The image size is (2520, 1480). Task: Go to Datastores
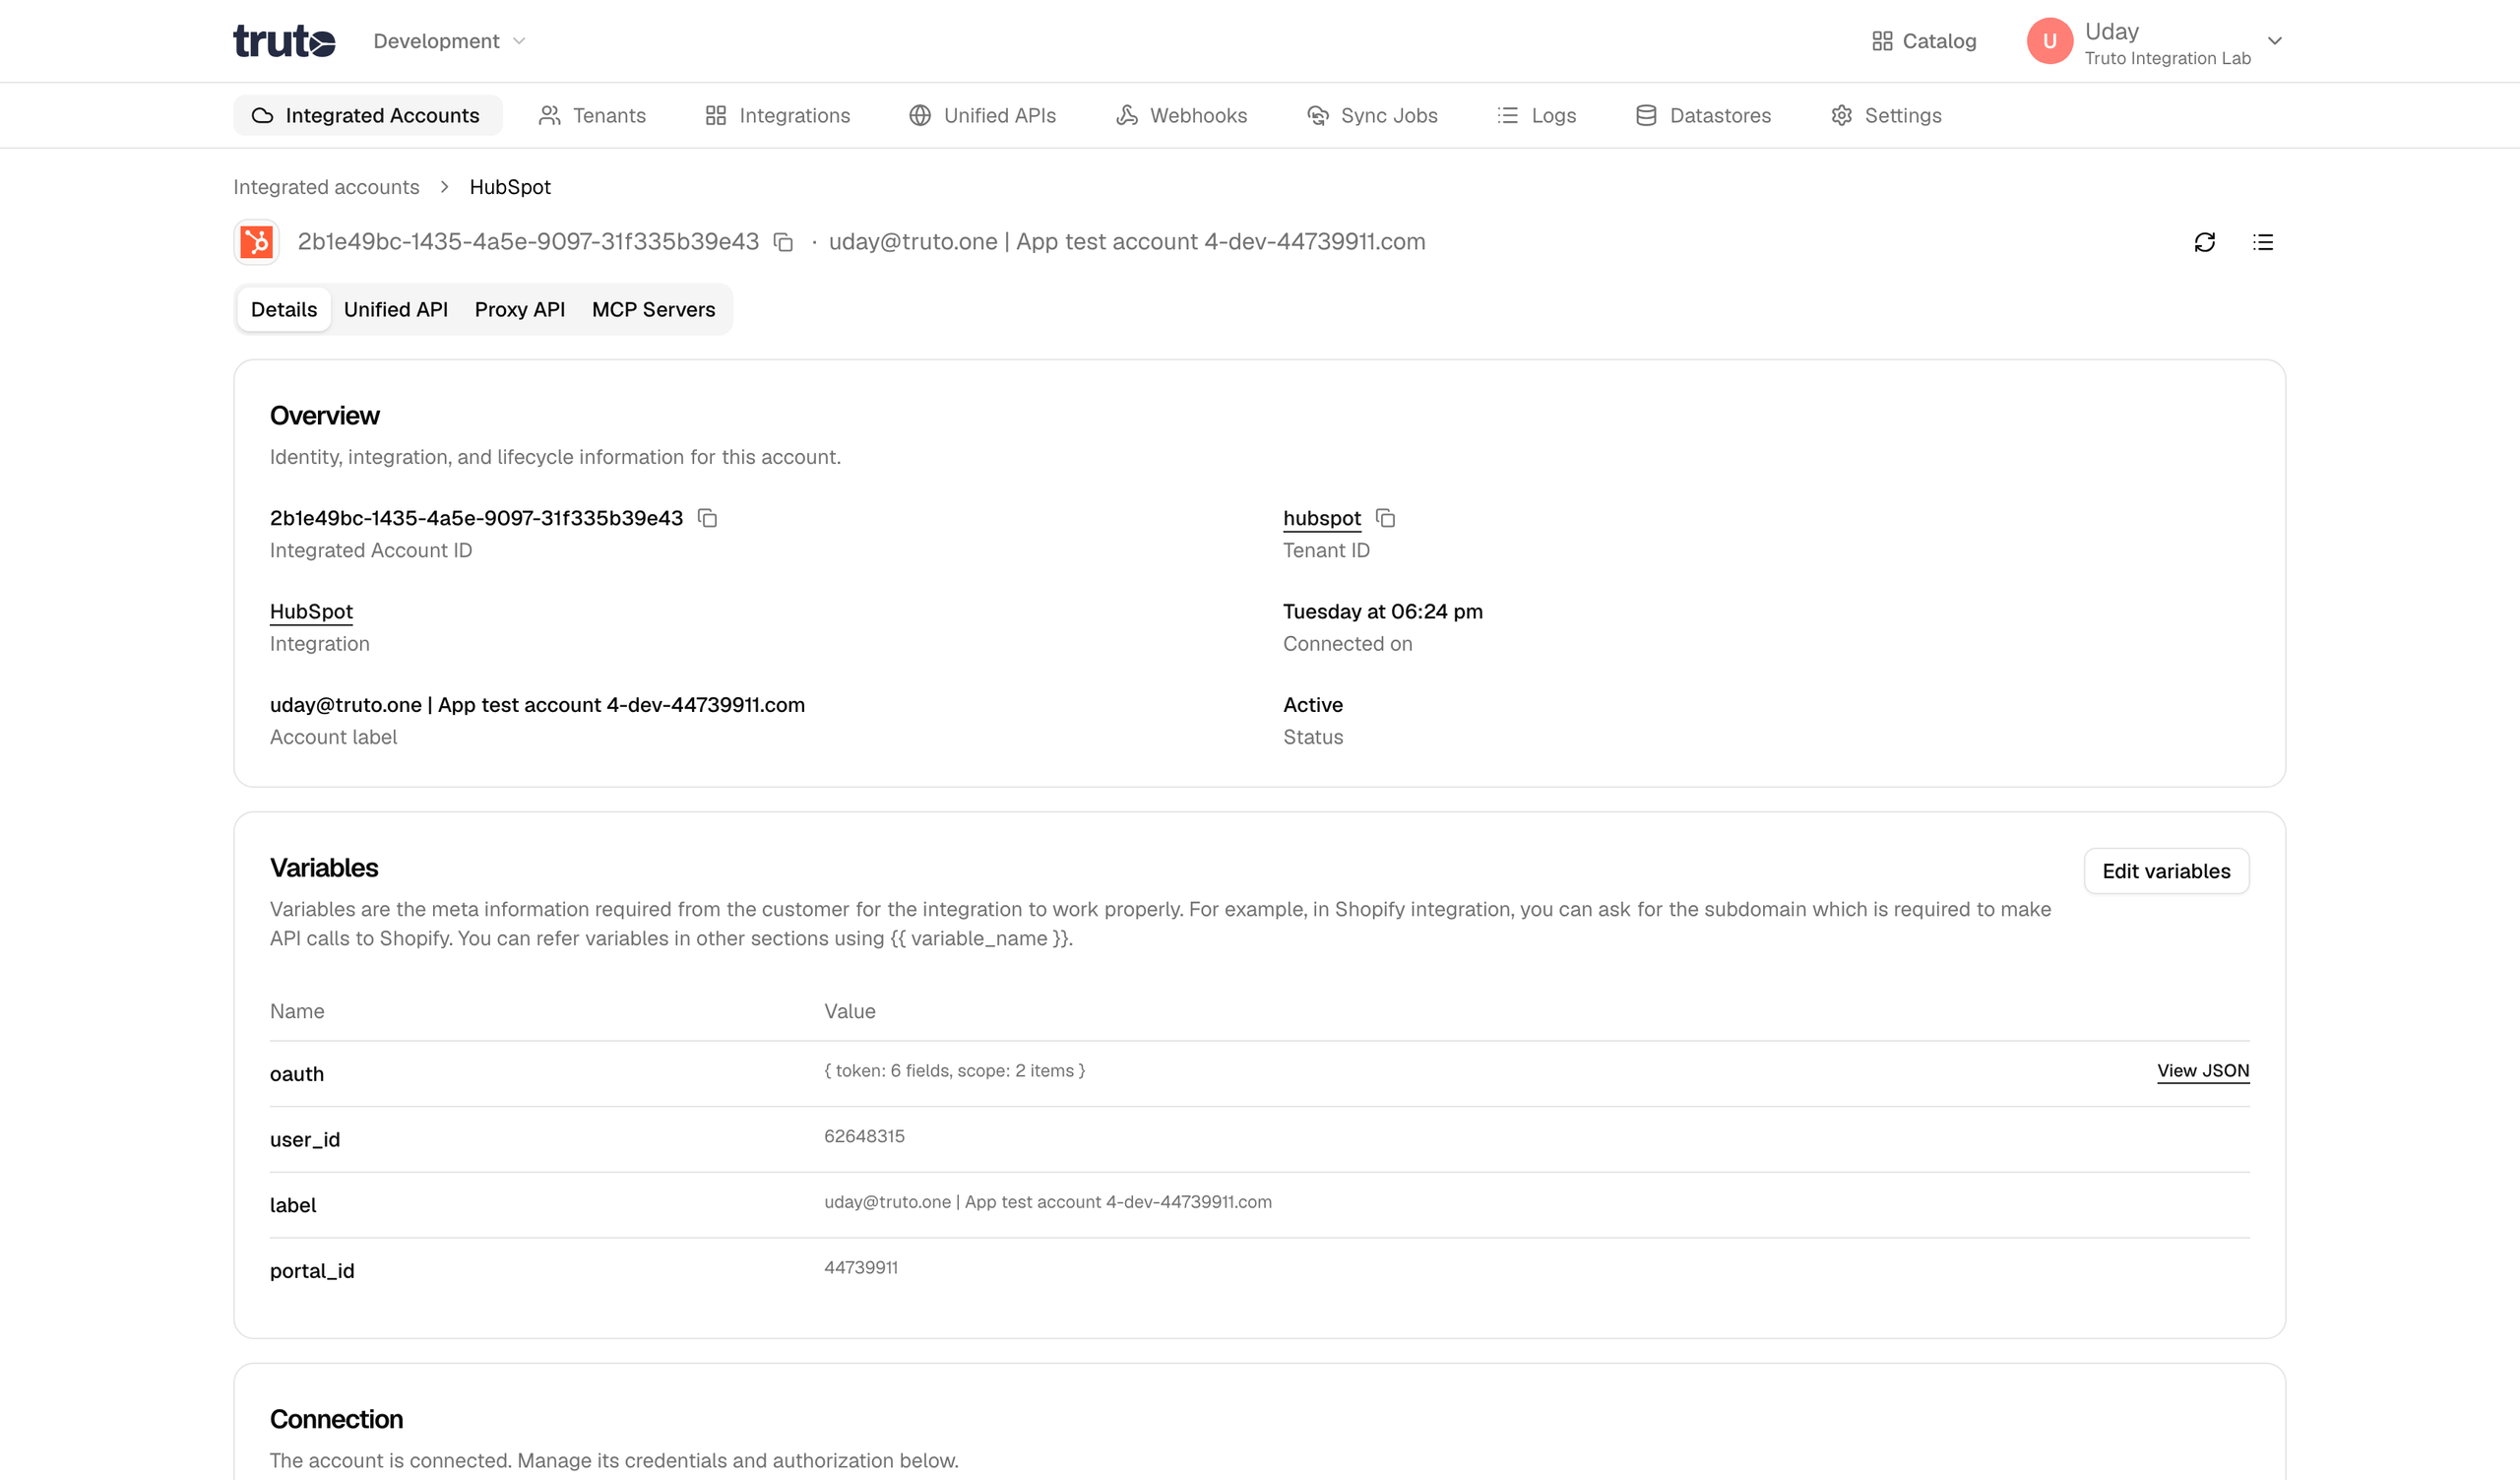click(x=1703, y=115)
